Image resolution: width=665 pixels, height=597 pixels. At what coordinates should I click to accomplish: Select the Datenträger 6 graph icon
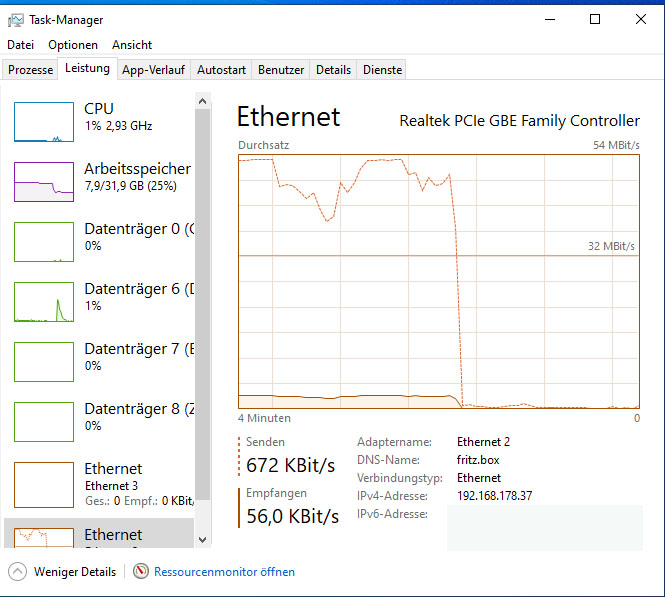click(44, 301)
